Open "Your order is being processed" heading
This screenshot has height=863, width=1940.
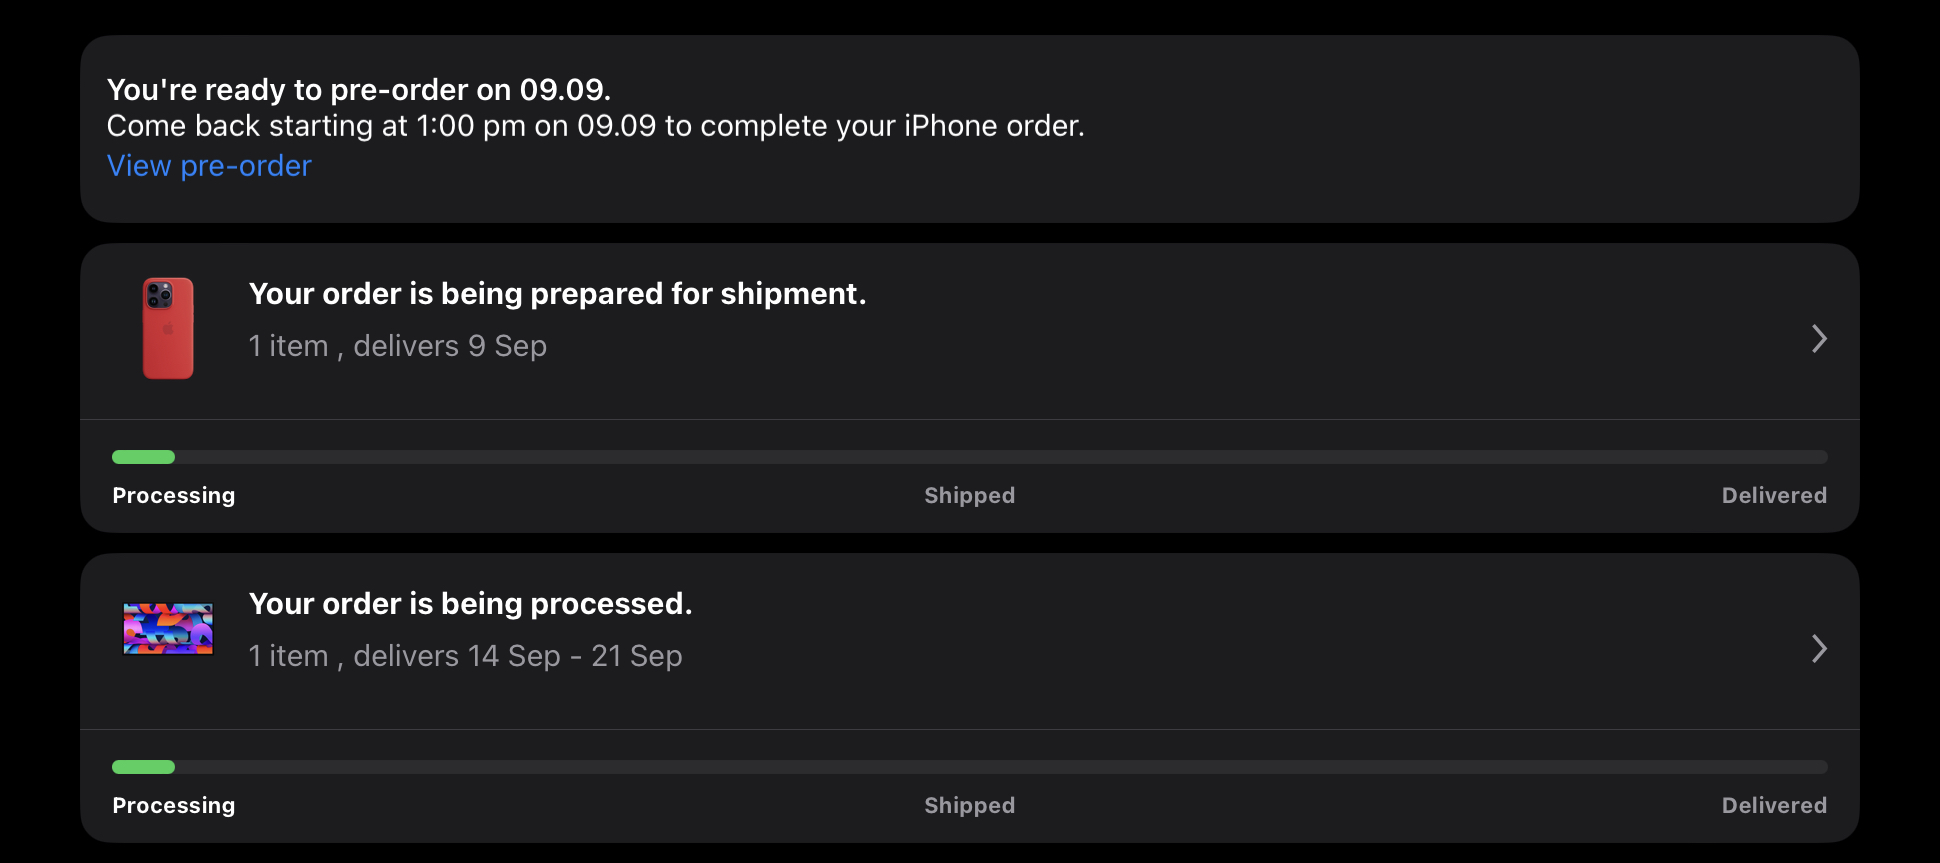[470, 604]
